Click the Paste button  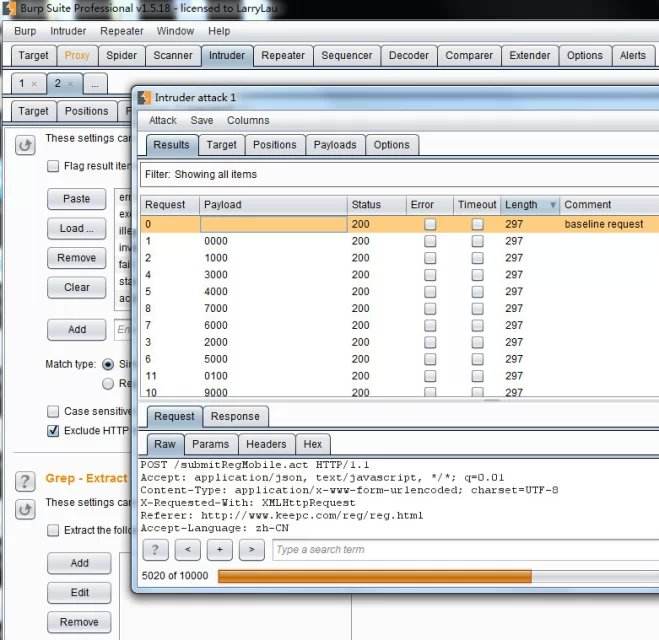[76, 199]
